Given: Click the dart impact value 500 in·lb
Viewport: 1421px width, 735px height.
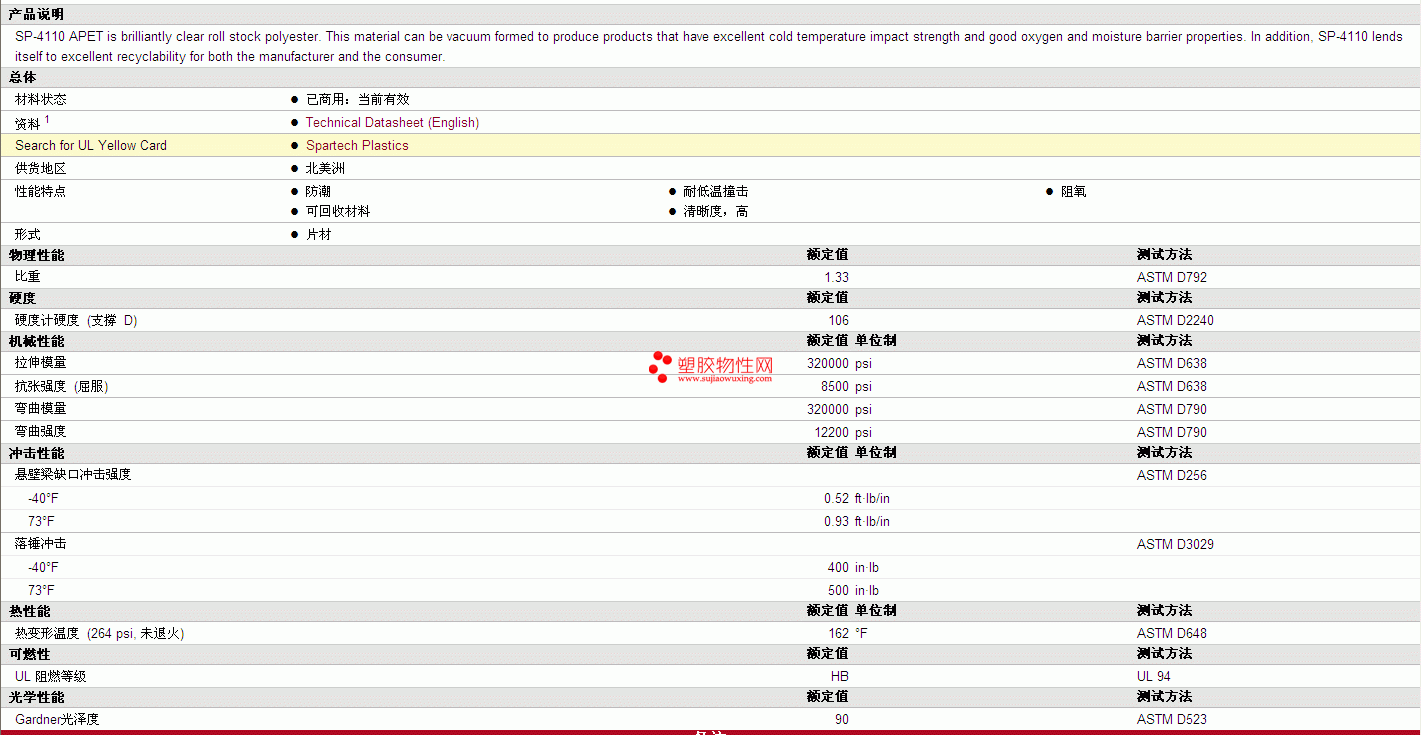Looking at the screenshot, I should click(854, 590).
